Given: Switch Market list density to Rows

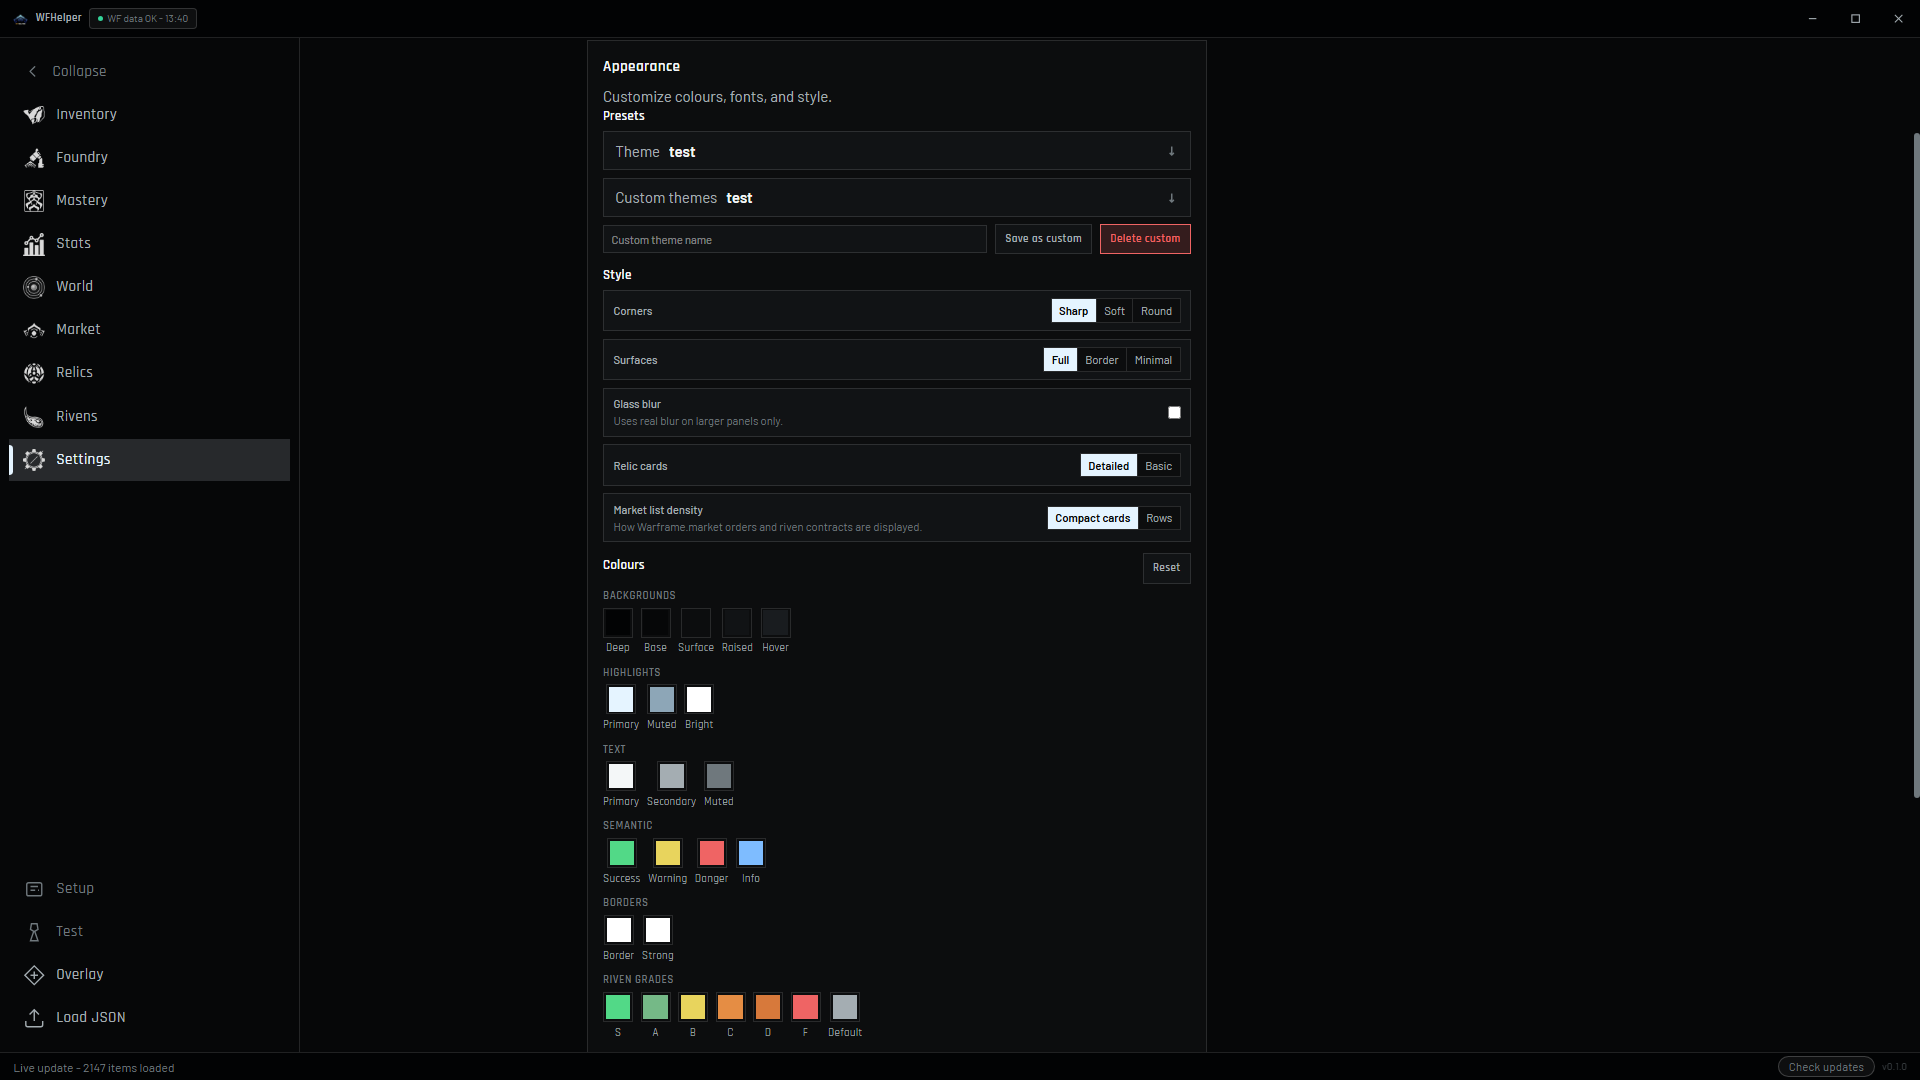Looking at the screenshot, I should 1159,518.
